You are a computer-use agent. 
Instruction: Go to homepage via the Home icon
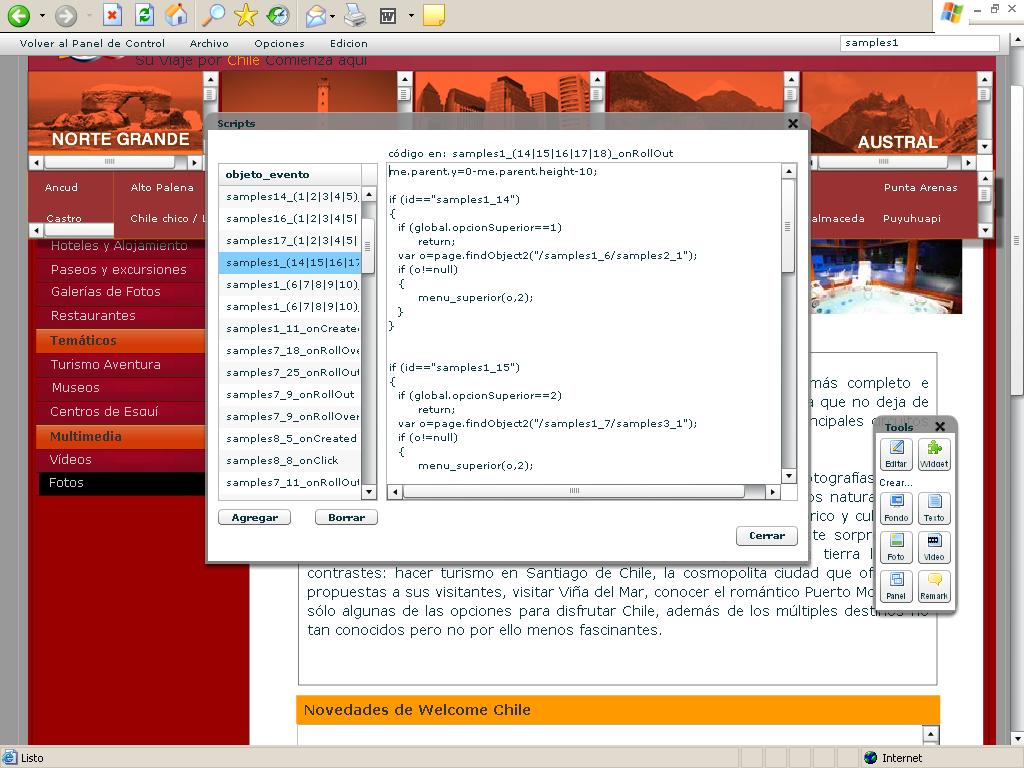pos(176,16)
